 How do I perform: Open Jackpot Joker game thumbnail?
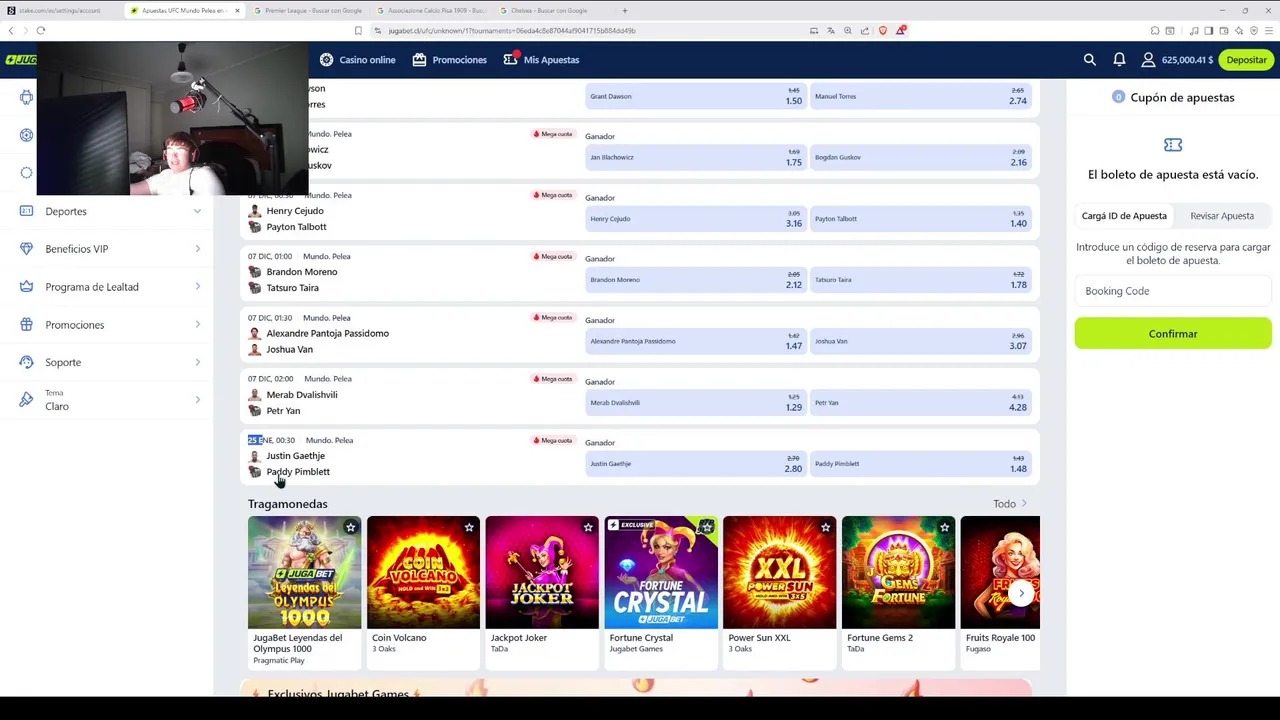coord(542,572)
